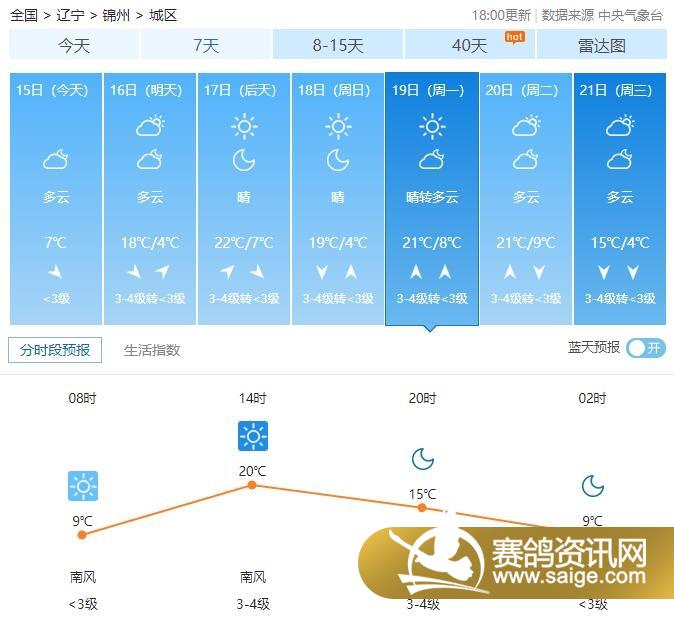674x628 pixels.
Task: Select the 今天 tab
Action: click(74, 45)
